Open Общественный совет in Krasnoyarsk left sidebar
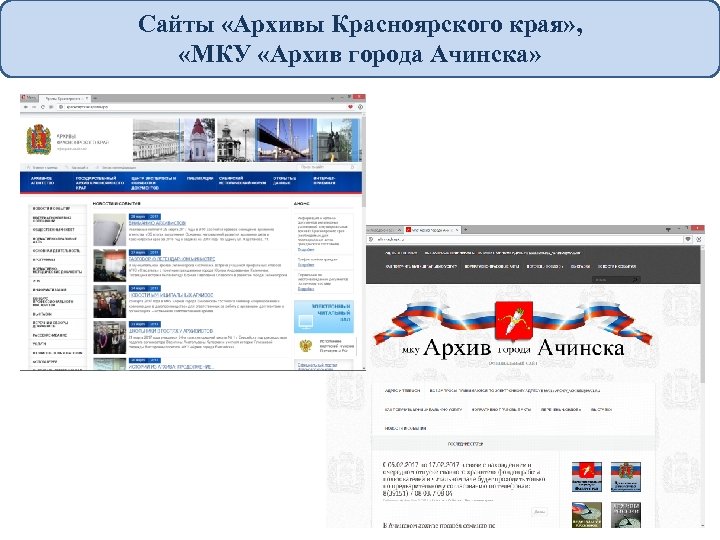Viewport: 720px width, 540px height. point(54,229)
